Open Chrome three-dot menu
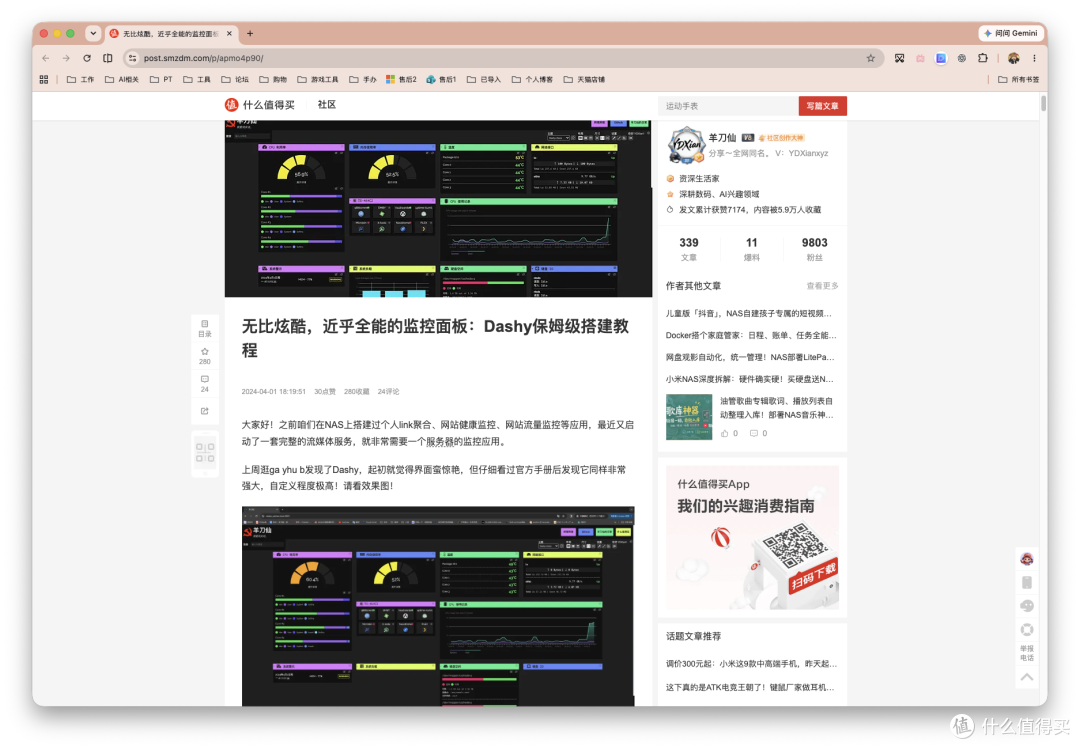 1034,59
